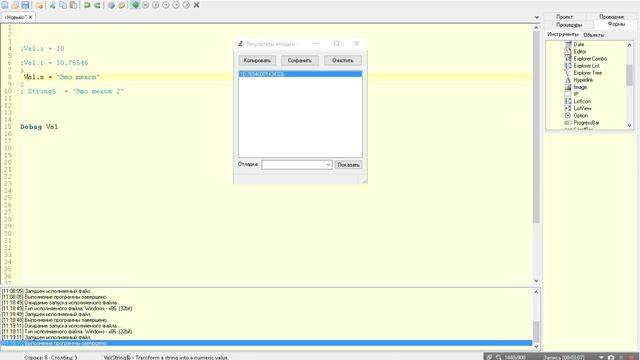Image resolution: width=640 pixels, height=360 pixels.
Task: Click line number 15 in the gutter
Action: pos(8,127)
